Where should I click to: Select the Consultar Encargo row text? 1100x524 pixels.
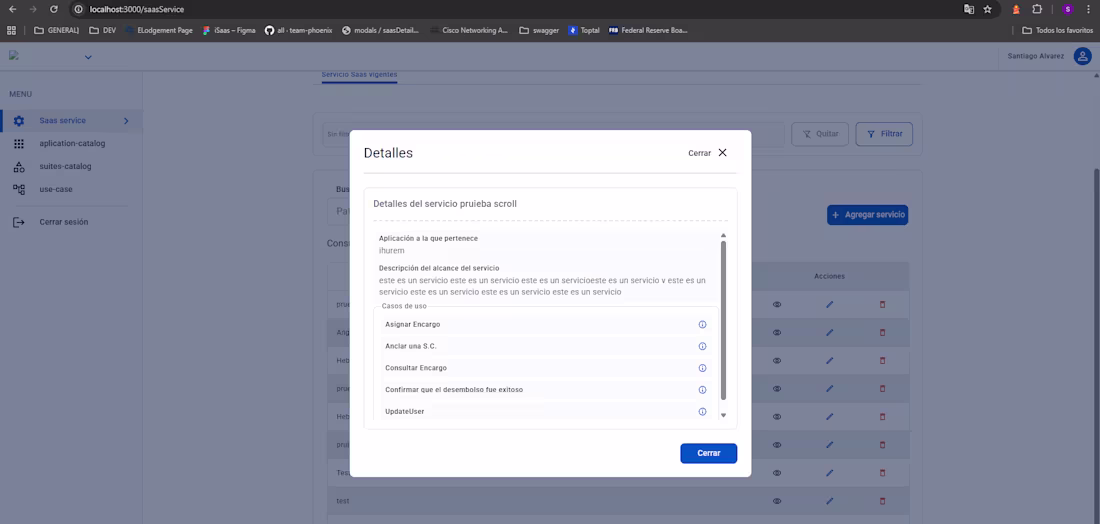416,368
